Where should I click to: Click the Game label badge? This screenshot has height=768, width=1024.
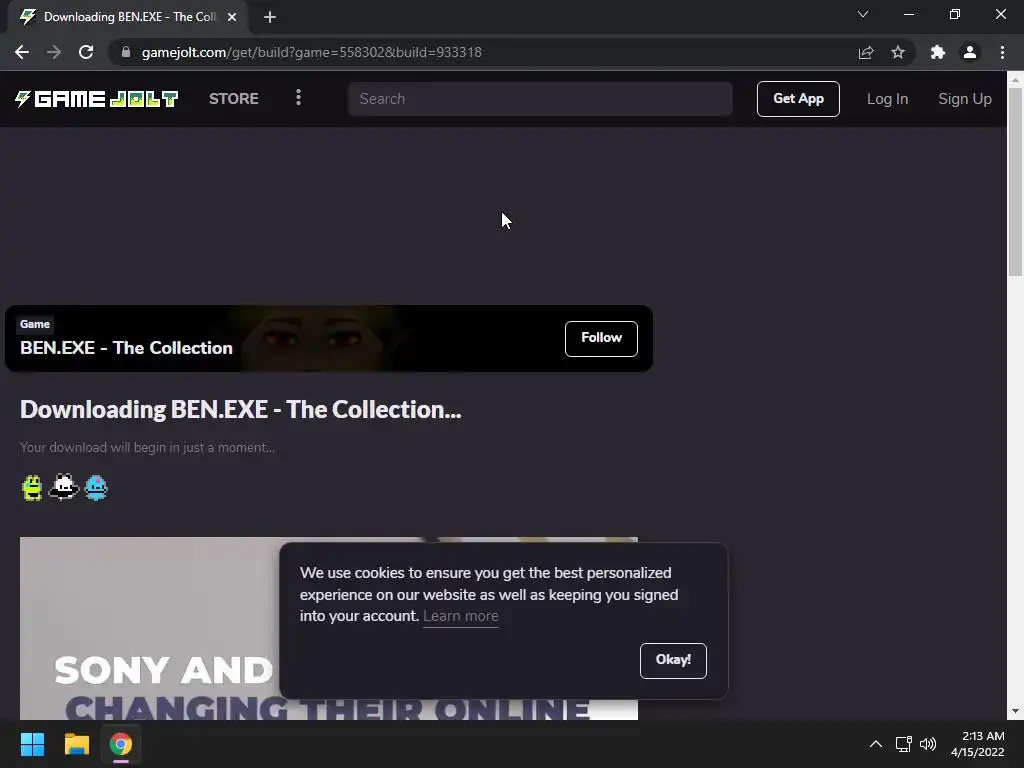[35, 324]
